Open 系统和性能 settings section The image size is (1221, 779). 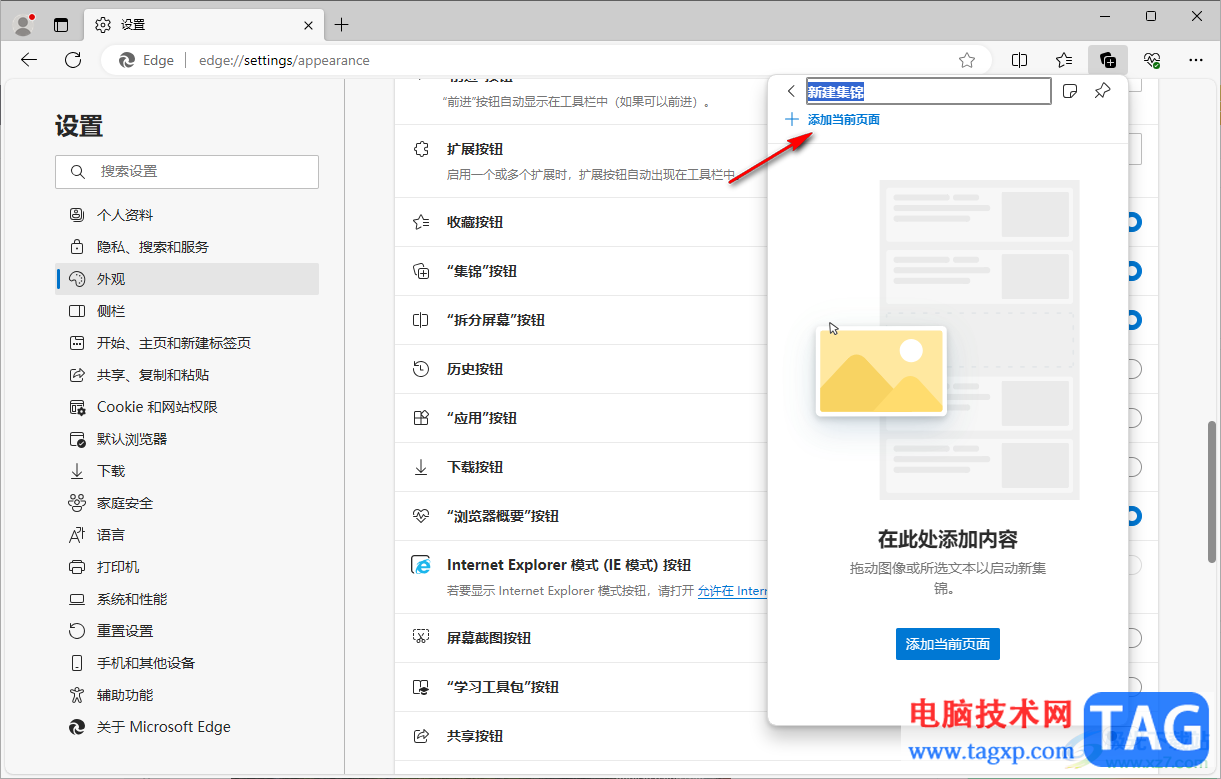[x=187, y=599]
